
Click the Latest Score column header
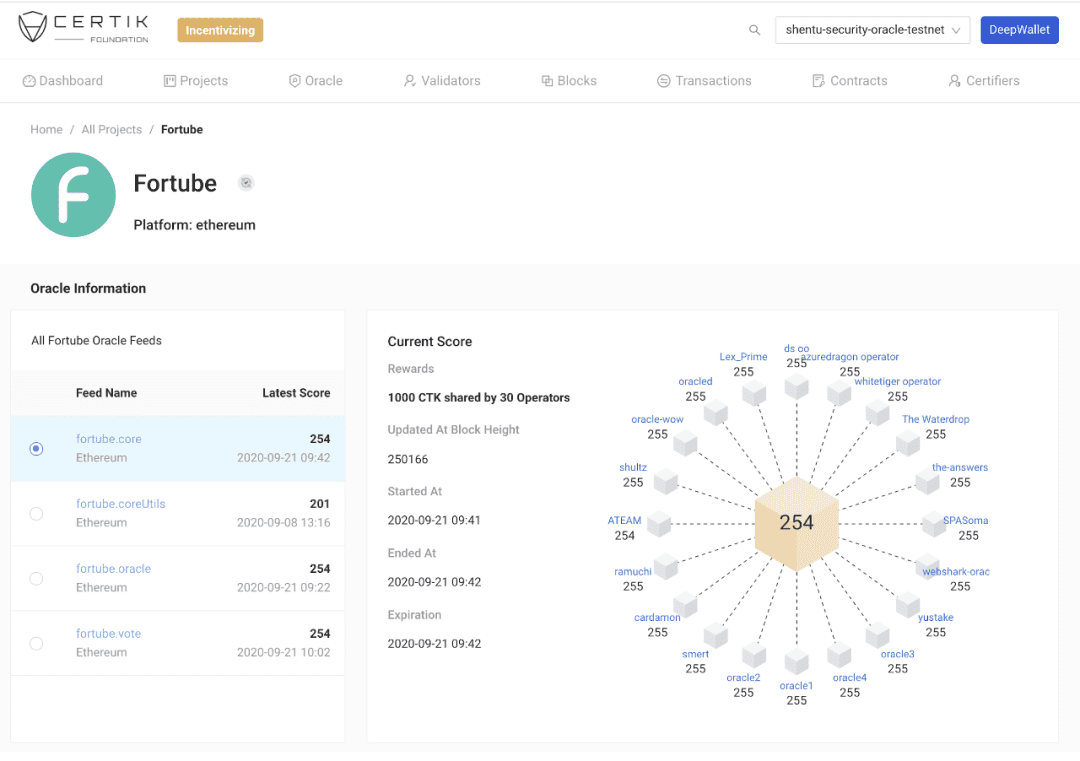[296, 393]
